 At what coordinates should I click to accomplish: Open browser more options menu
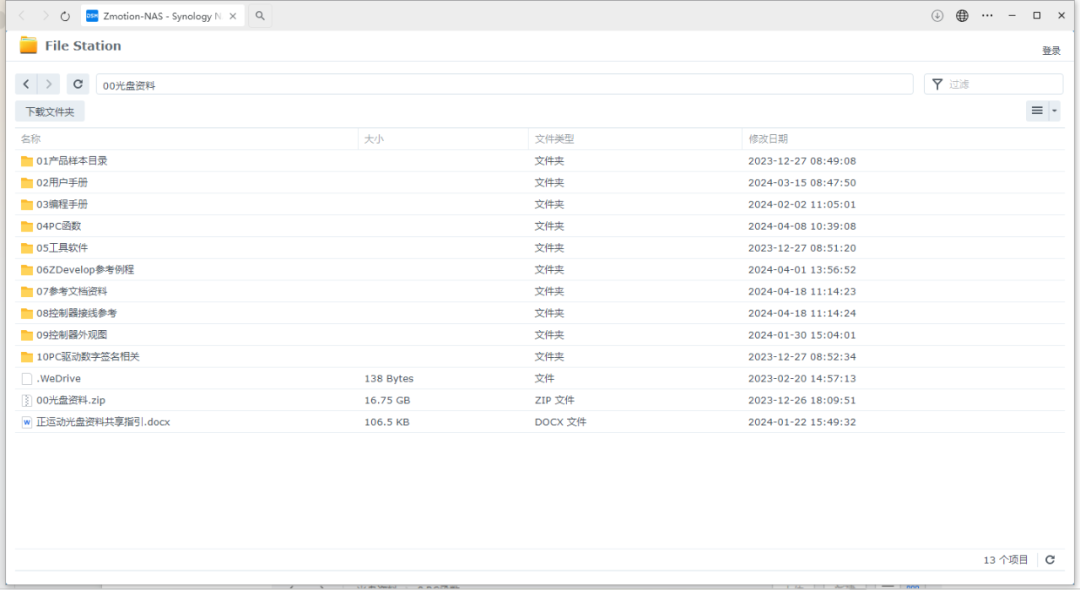pyautogui.click(x=987, y=16)
